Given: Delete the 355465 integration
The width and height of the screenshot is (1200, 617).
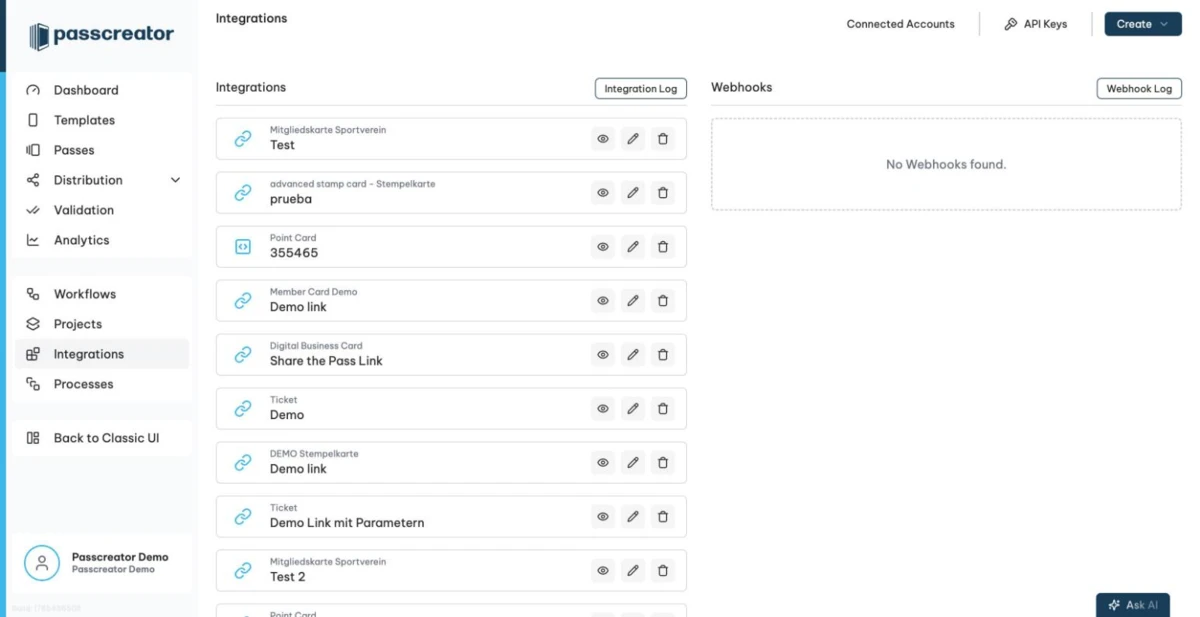Looking at the screenshot, I should pyautogui.click(x=662, y=247).
